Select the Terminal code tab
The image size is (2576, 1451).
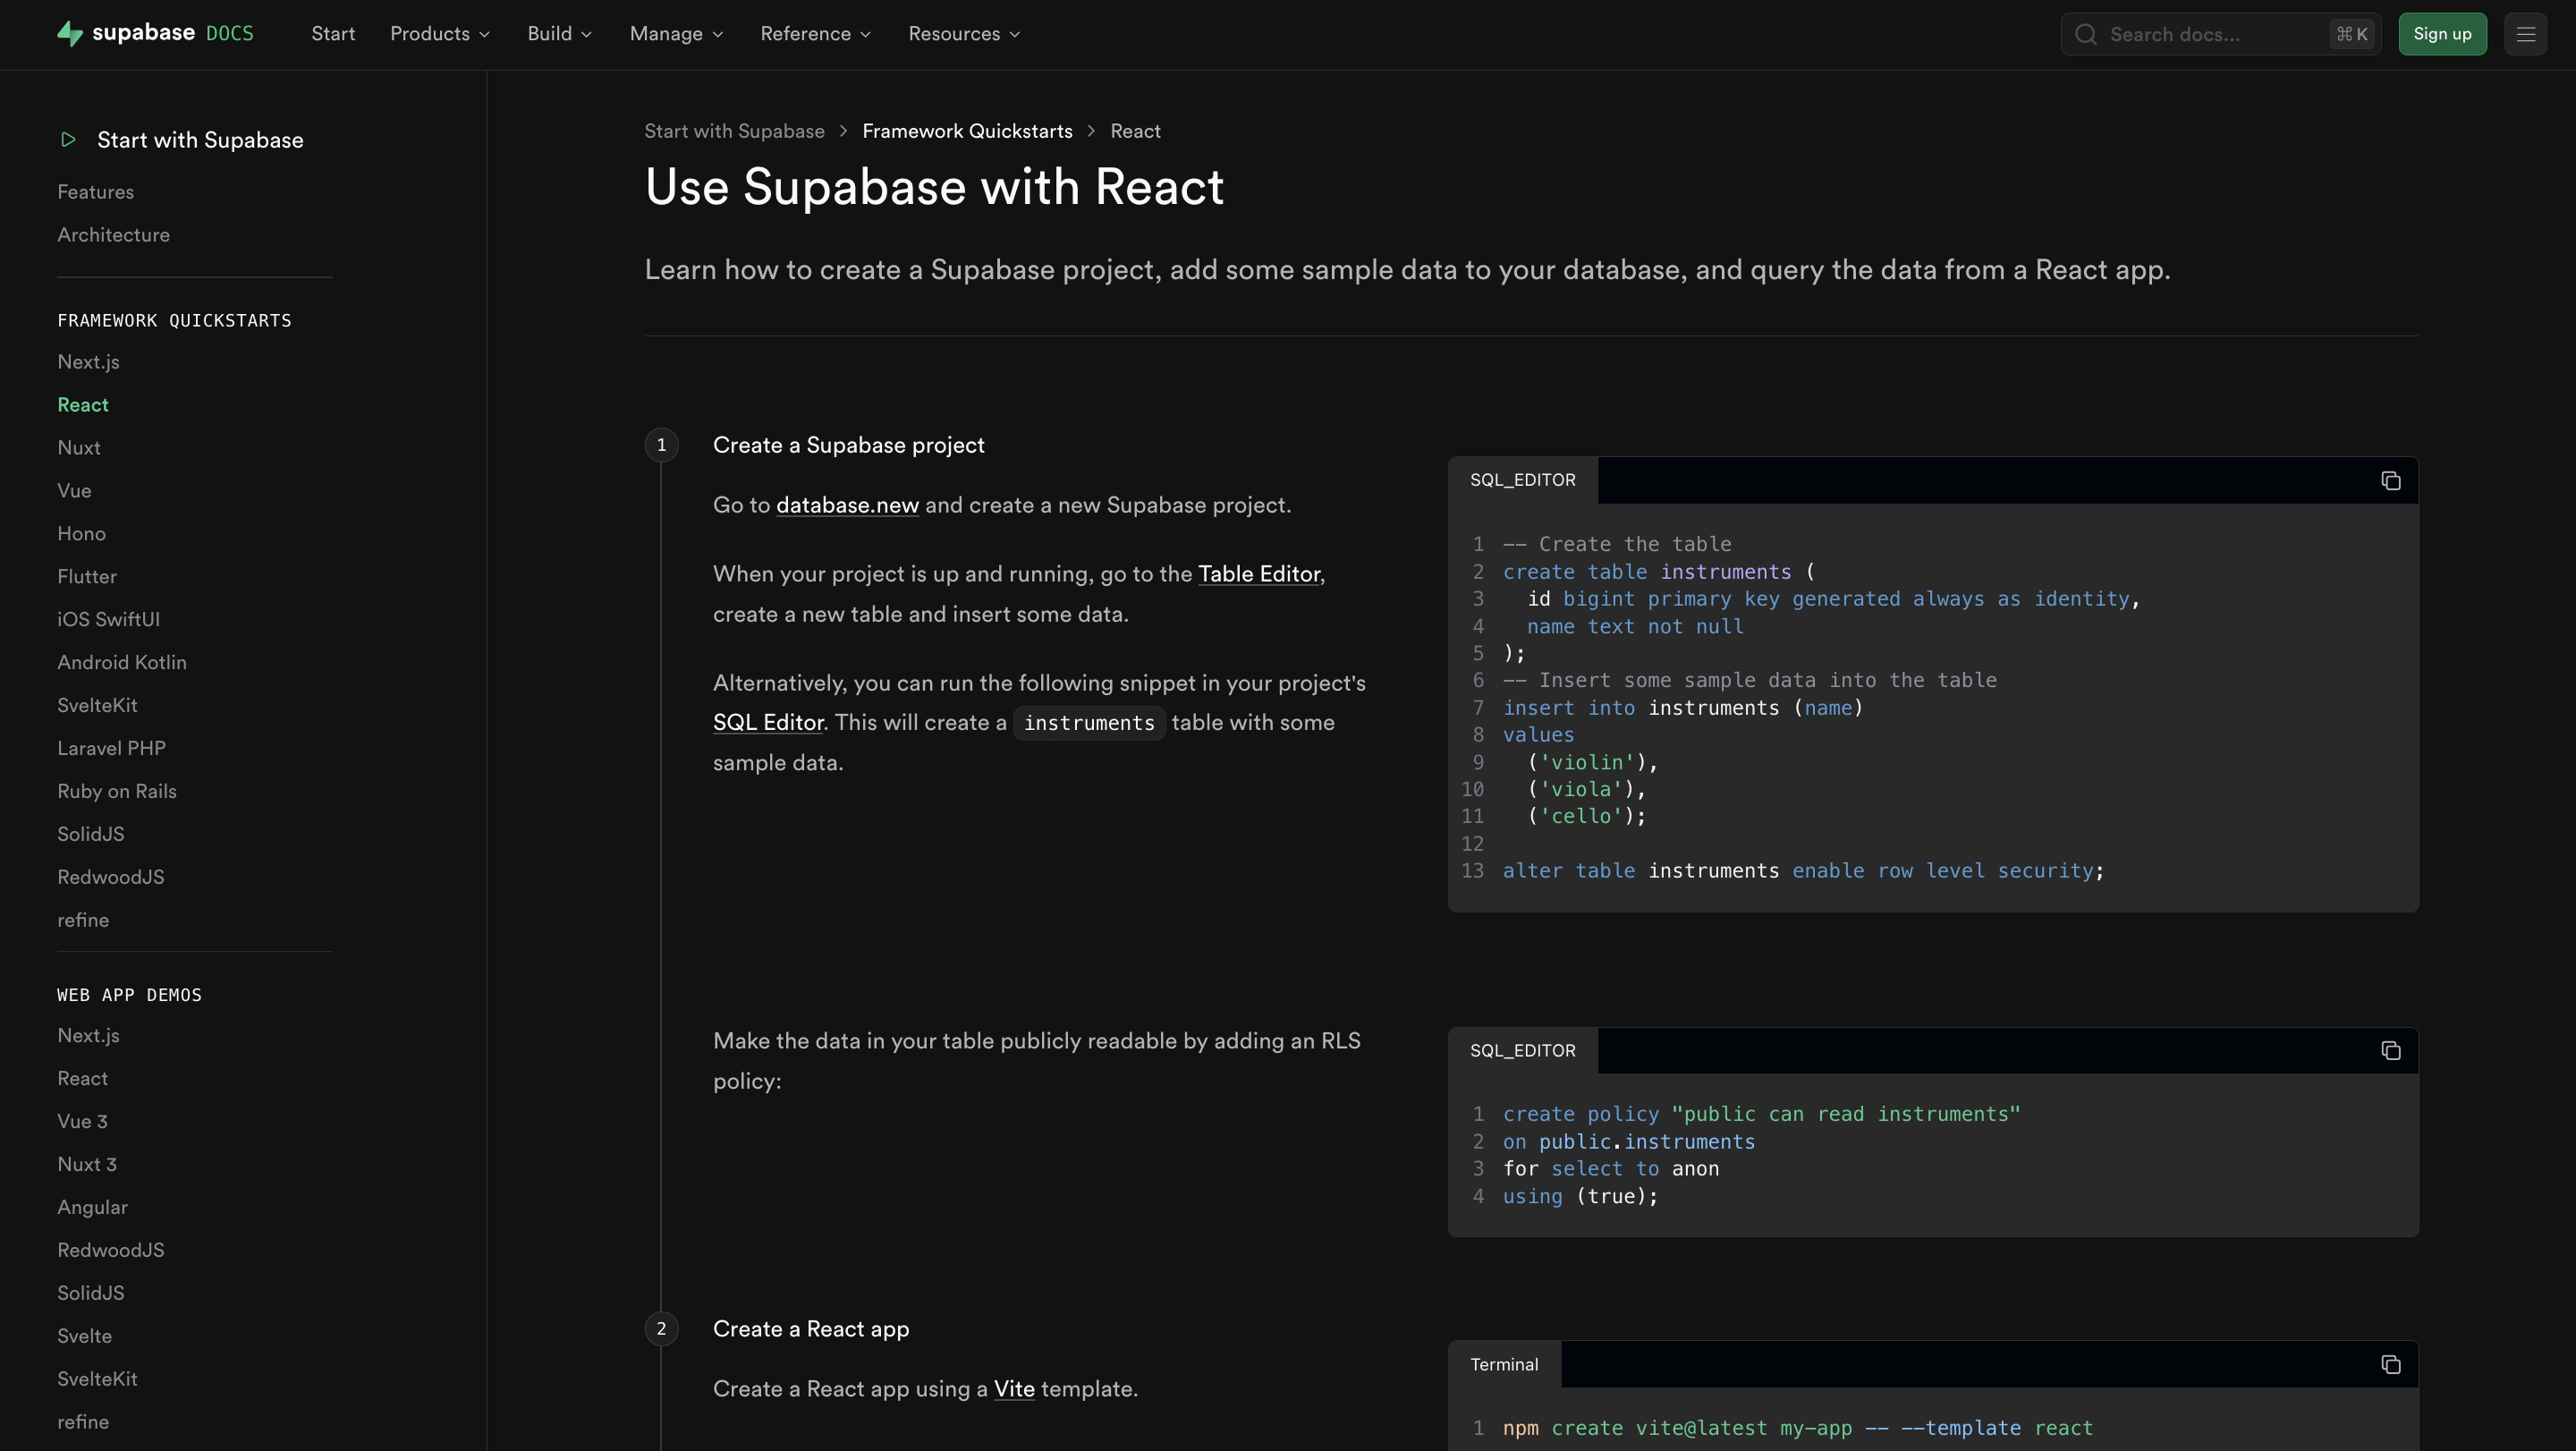pos(1504,1365)
